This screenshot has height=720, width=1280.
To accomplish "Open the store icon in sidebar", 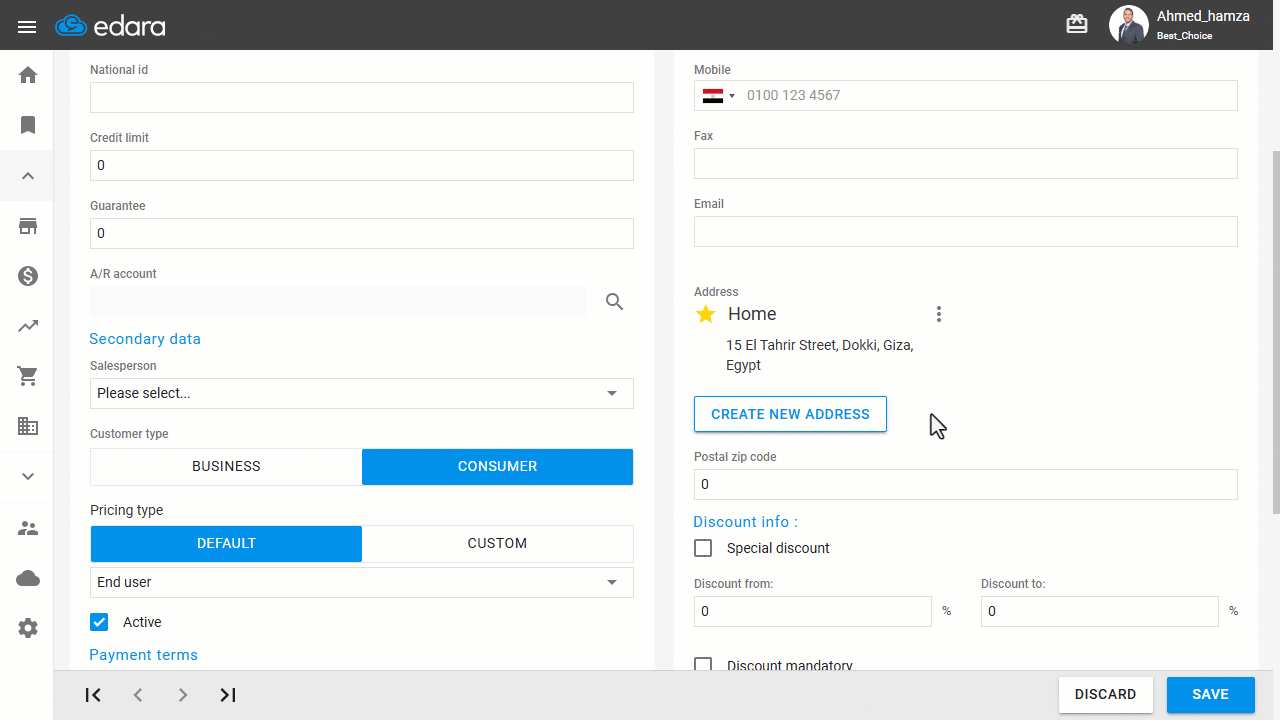I will pos(28,226).
